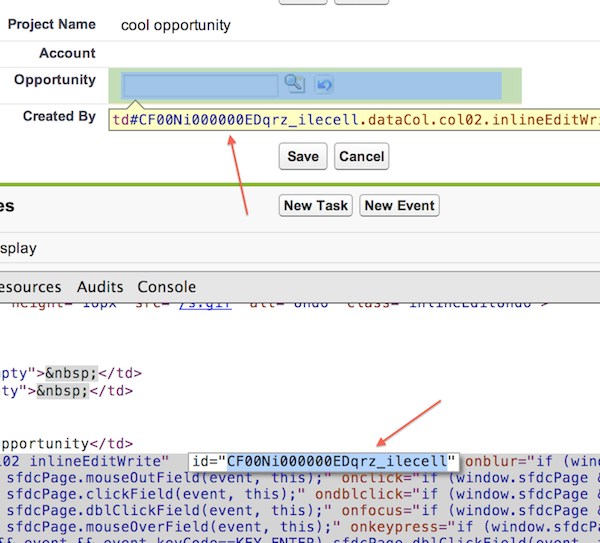Screen dimensions: 600x543
Task: Click the Project Name field label
Action: point(52,24)
